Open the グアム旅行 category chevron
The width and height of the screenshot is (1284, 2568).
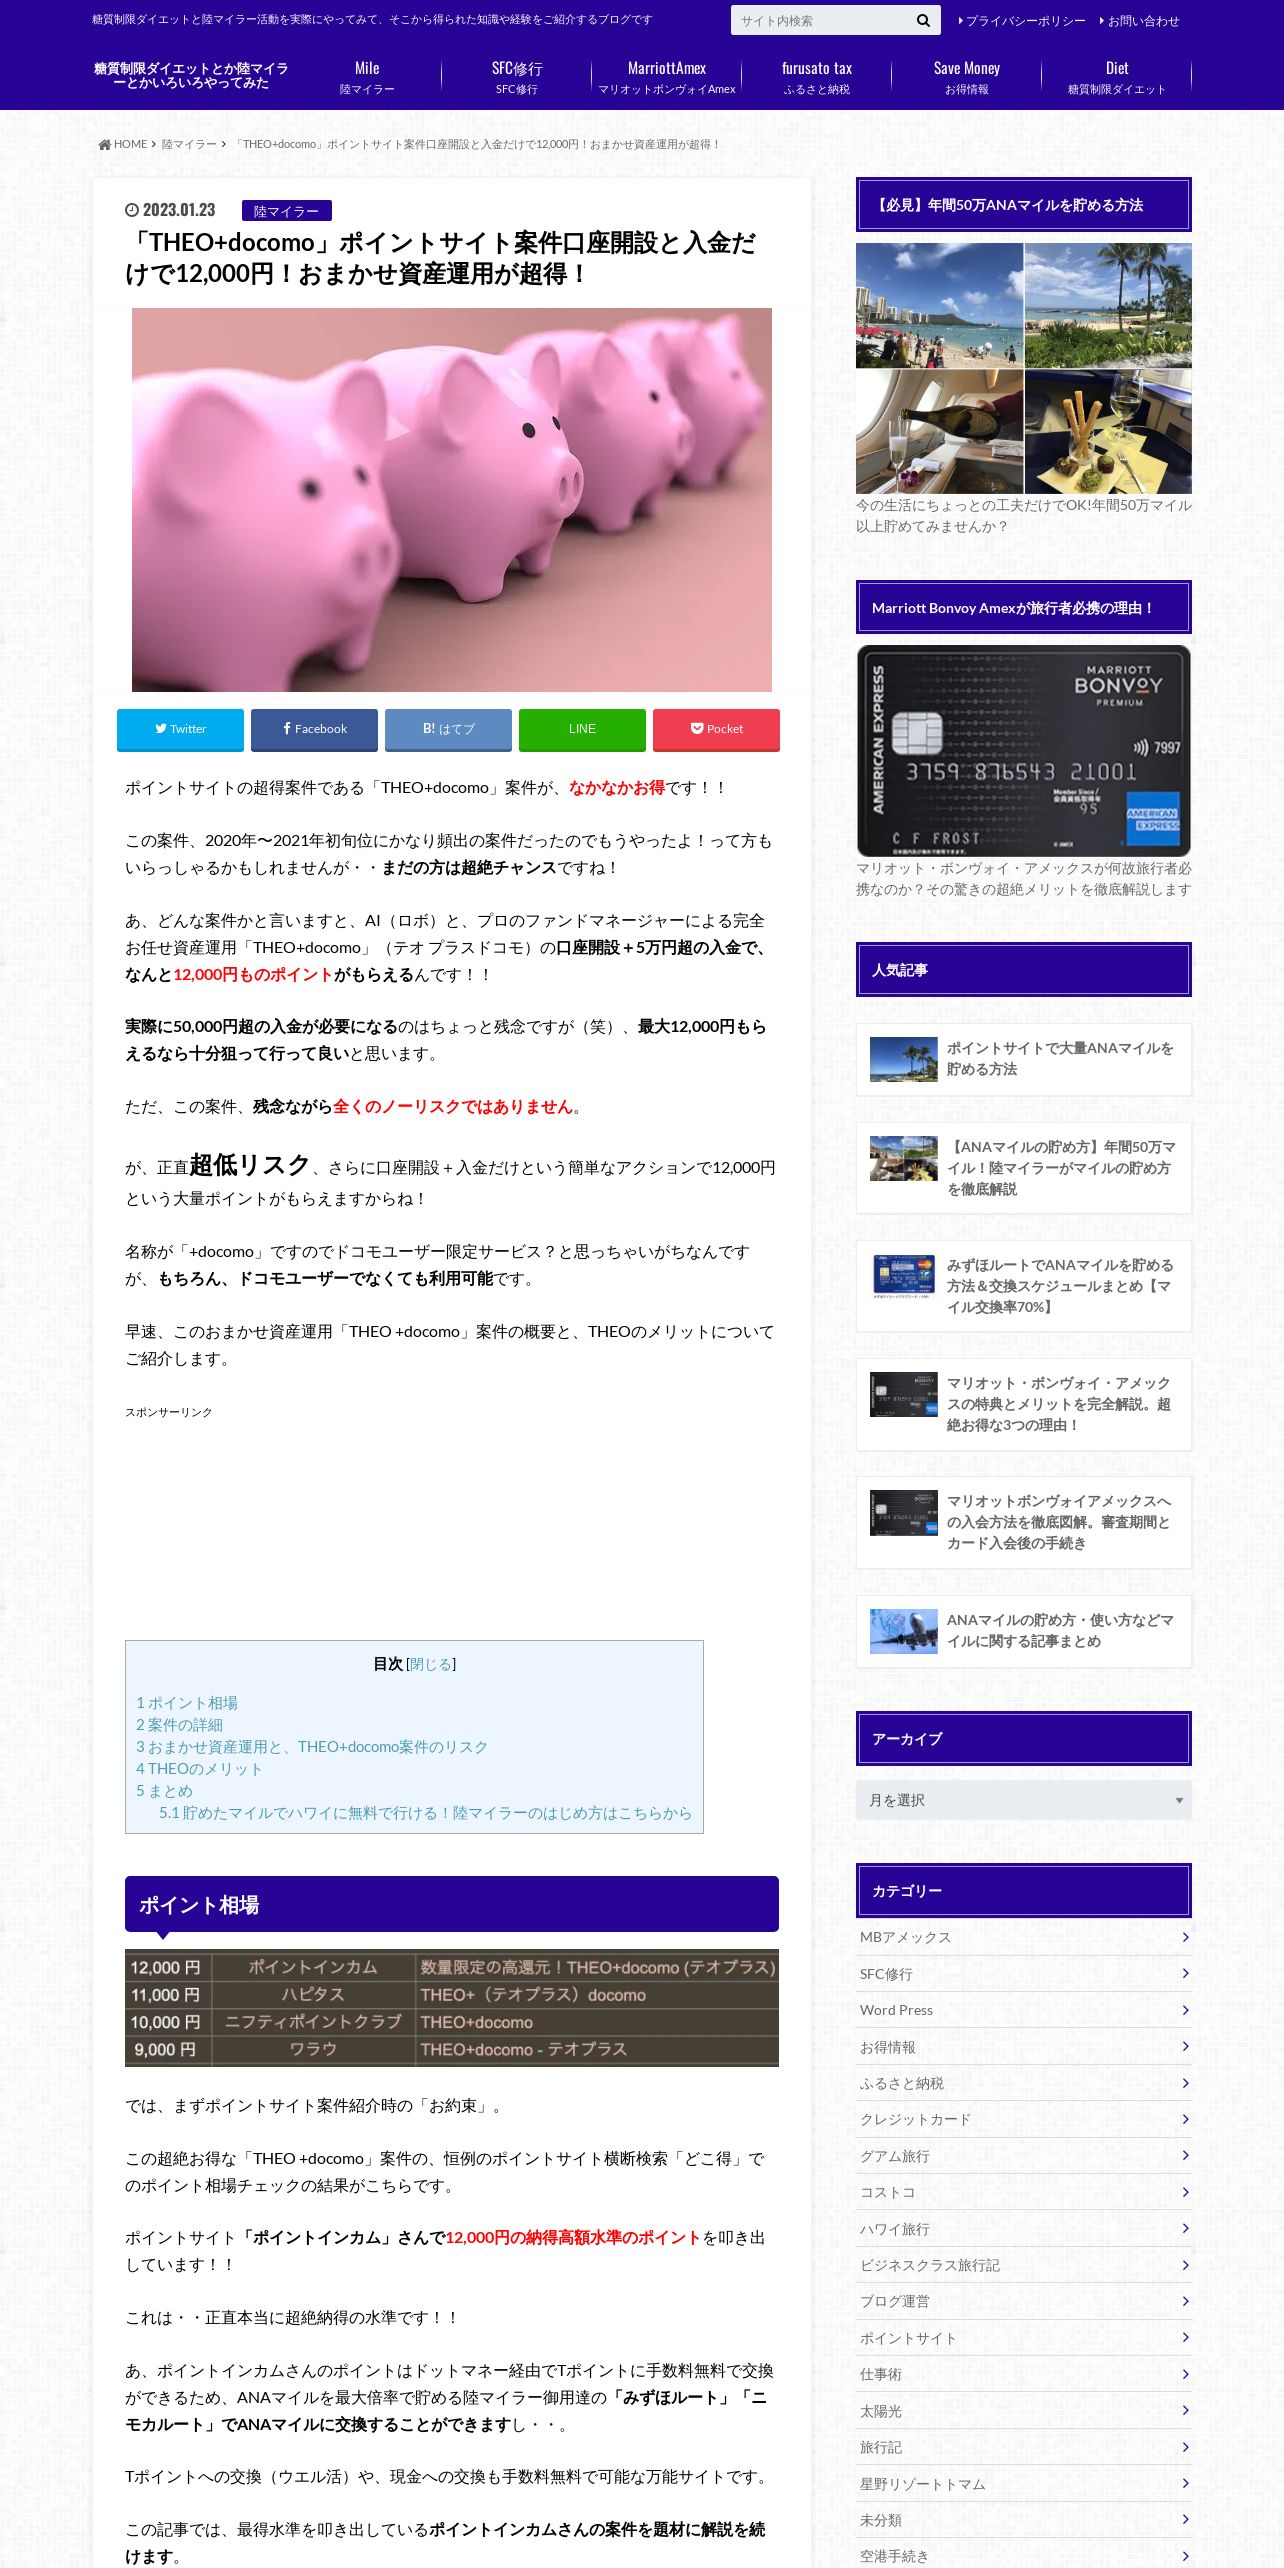click(x=1185, y=2155)
